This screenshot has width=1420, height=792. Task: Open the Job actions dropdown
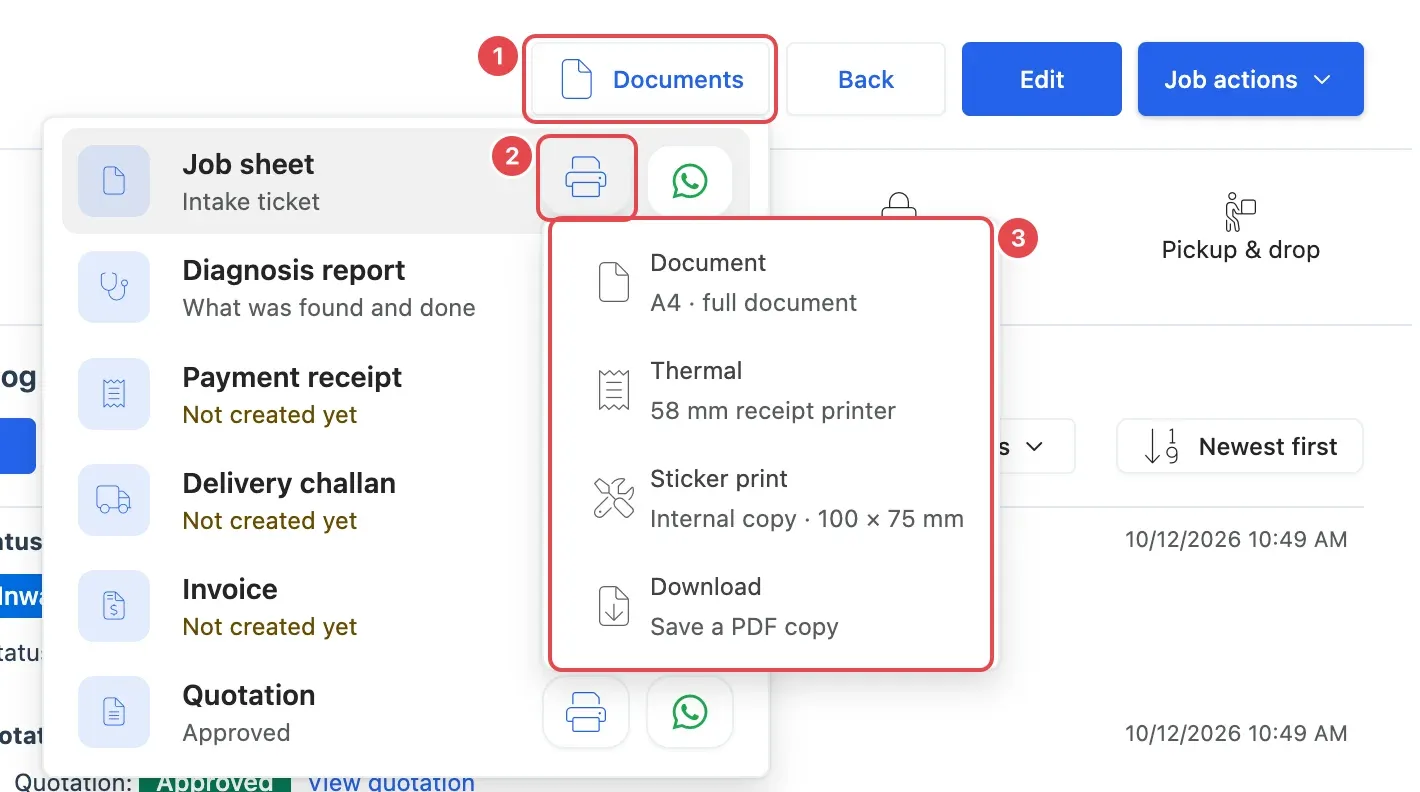[1251, 79]
